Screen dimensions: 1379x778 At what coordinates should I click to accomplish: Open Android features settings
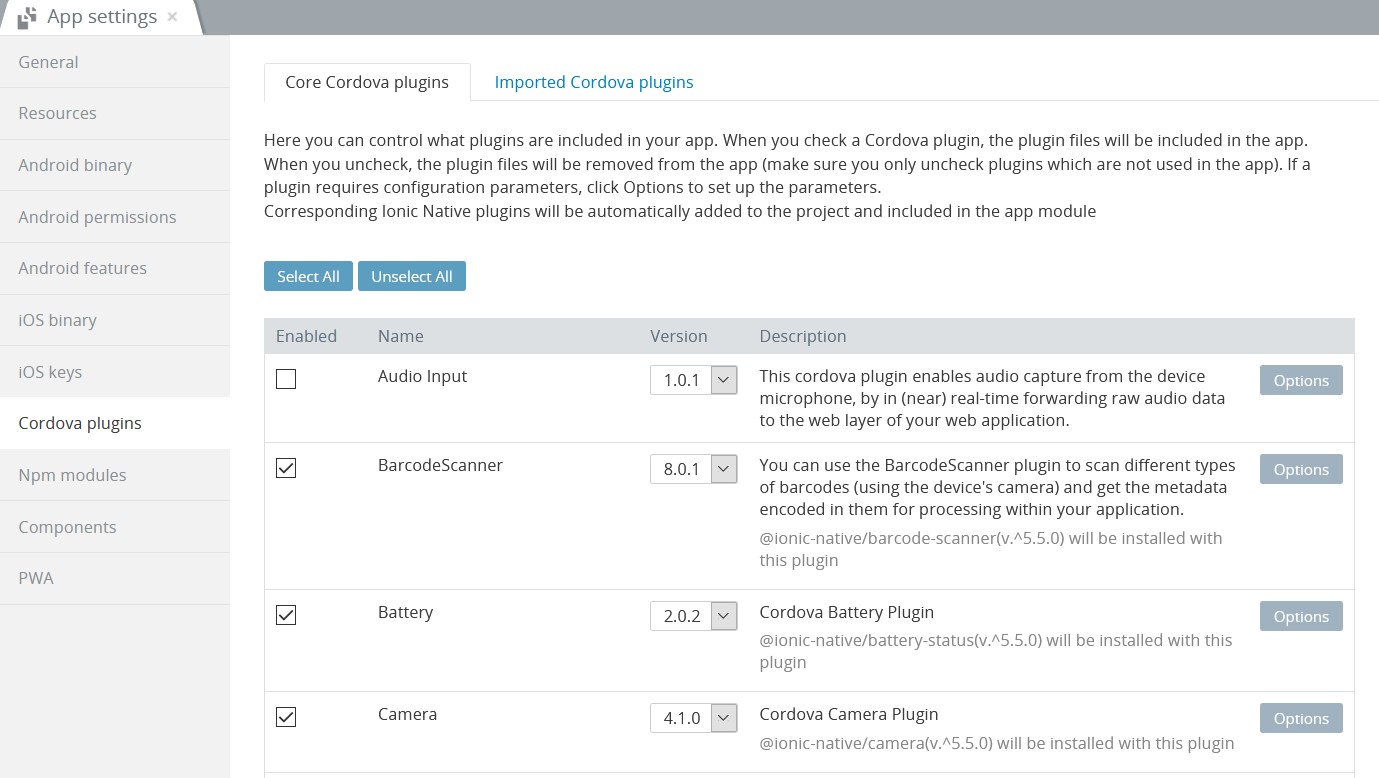115,268
